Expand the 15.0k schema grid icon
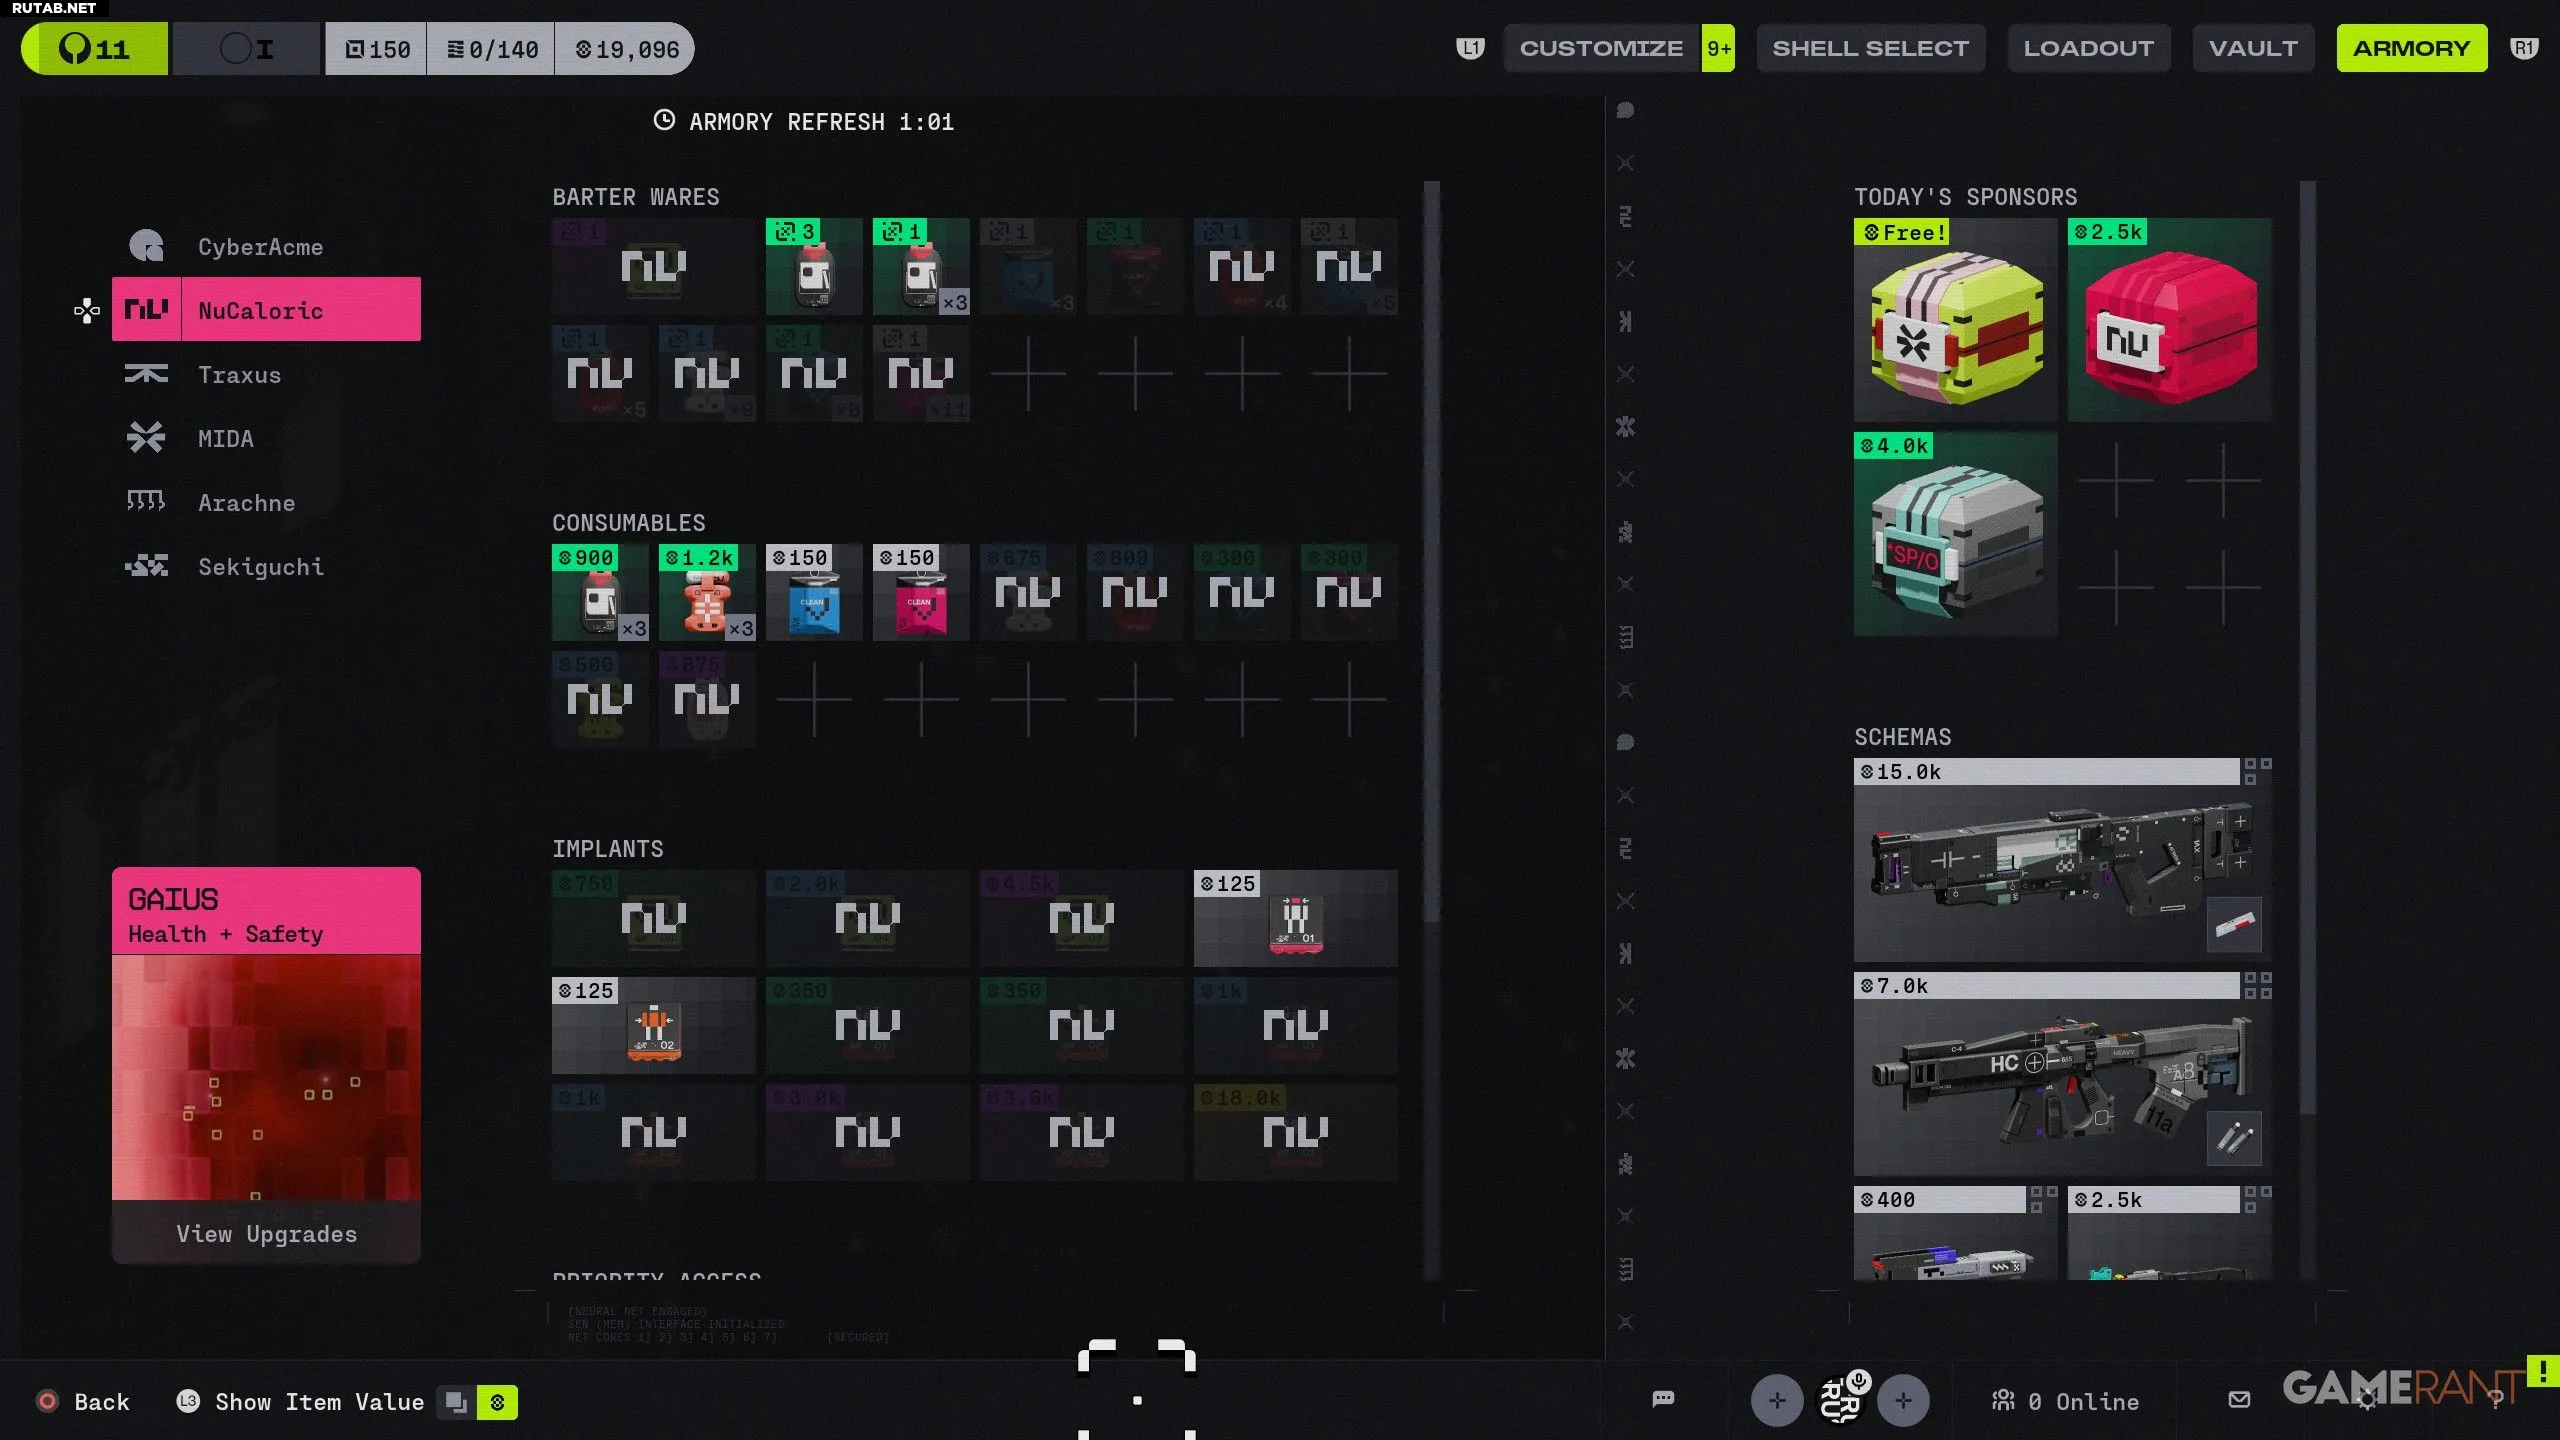This screenshot has width=2560, height=1440. [2257, 771]
